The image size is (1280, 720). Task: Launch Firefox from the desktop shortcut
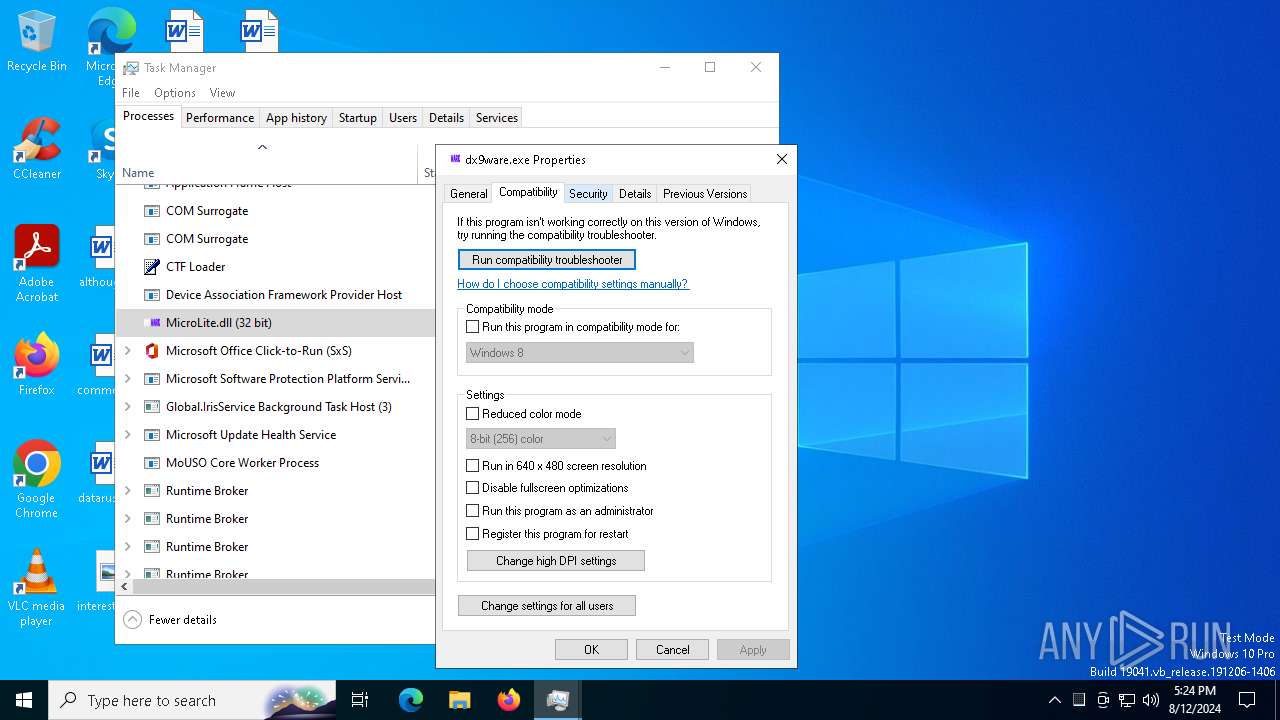[x=37, y=364]
